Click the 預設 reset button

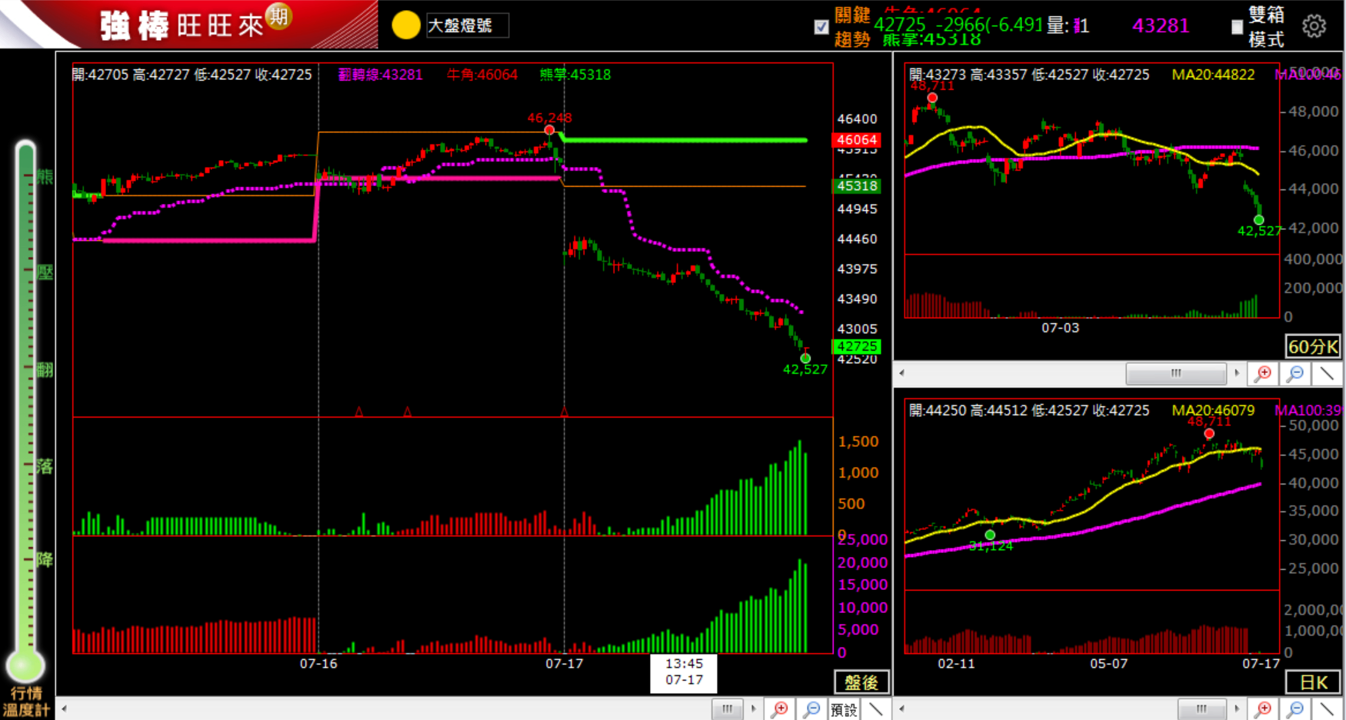[x=844, y=709]
